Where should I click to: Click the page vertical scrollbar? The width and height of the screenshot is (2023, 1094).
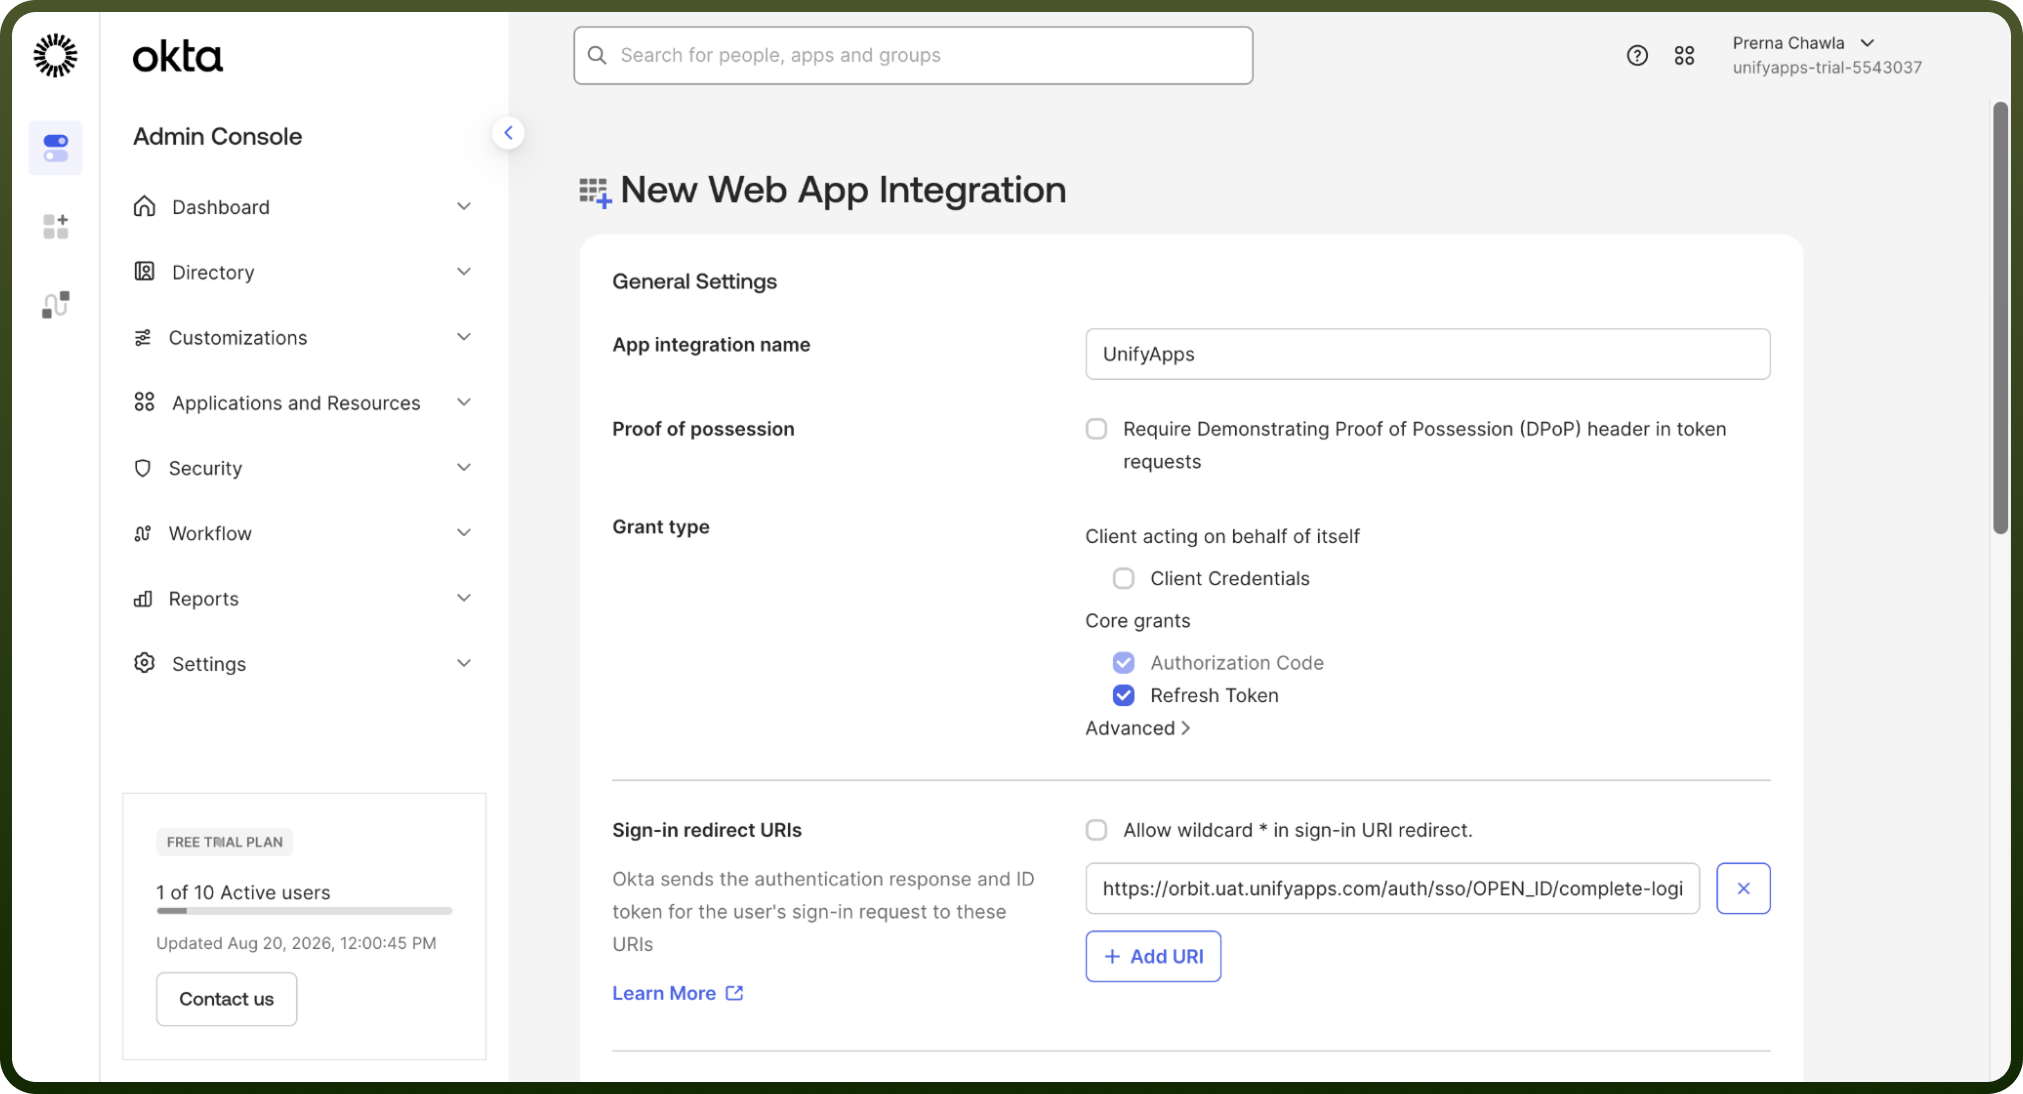point(2000,318)
